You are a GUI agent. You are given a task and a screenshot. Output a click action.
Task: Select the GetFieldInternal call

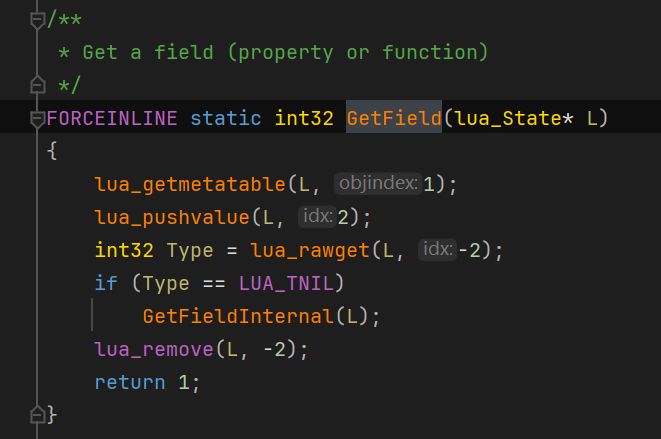click(x=238, y=316)
